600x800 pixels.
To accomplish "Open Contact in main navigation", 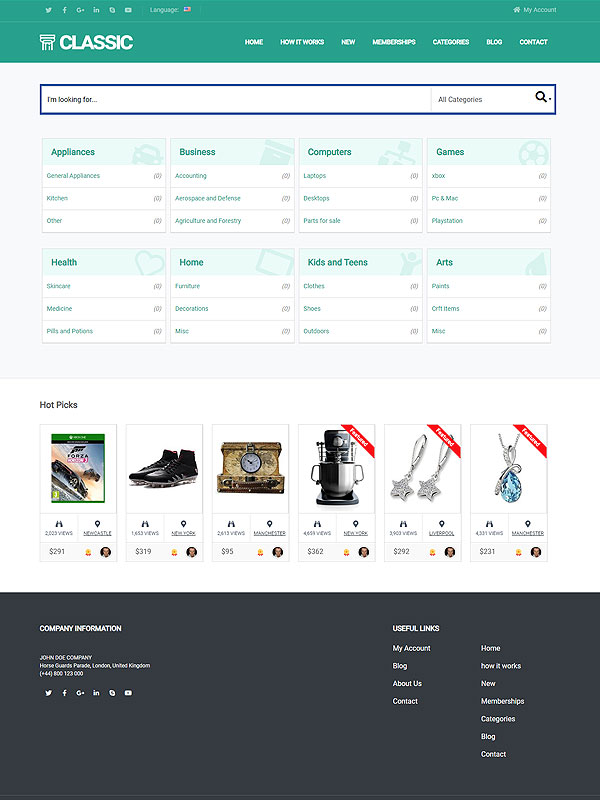I will point(533,42).
